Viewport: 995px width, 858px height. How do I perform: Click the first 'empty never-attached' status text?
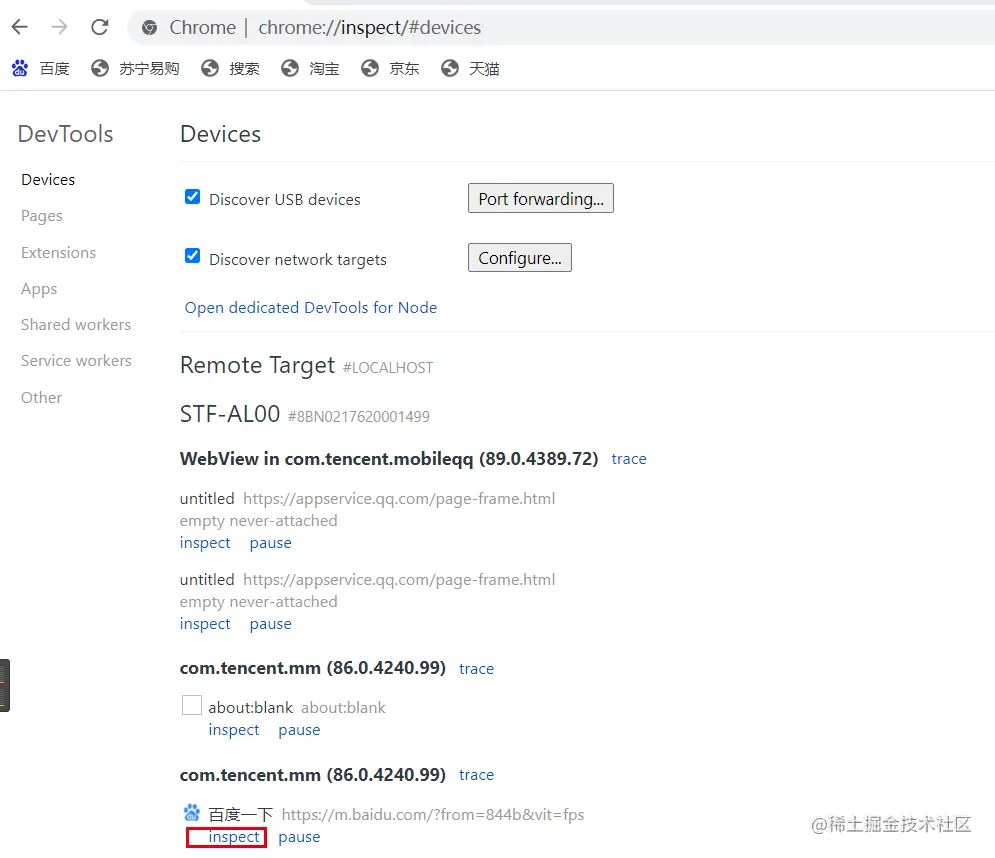[258, 521]
